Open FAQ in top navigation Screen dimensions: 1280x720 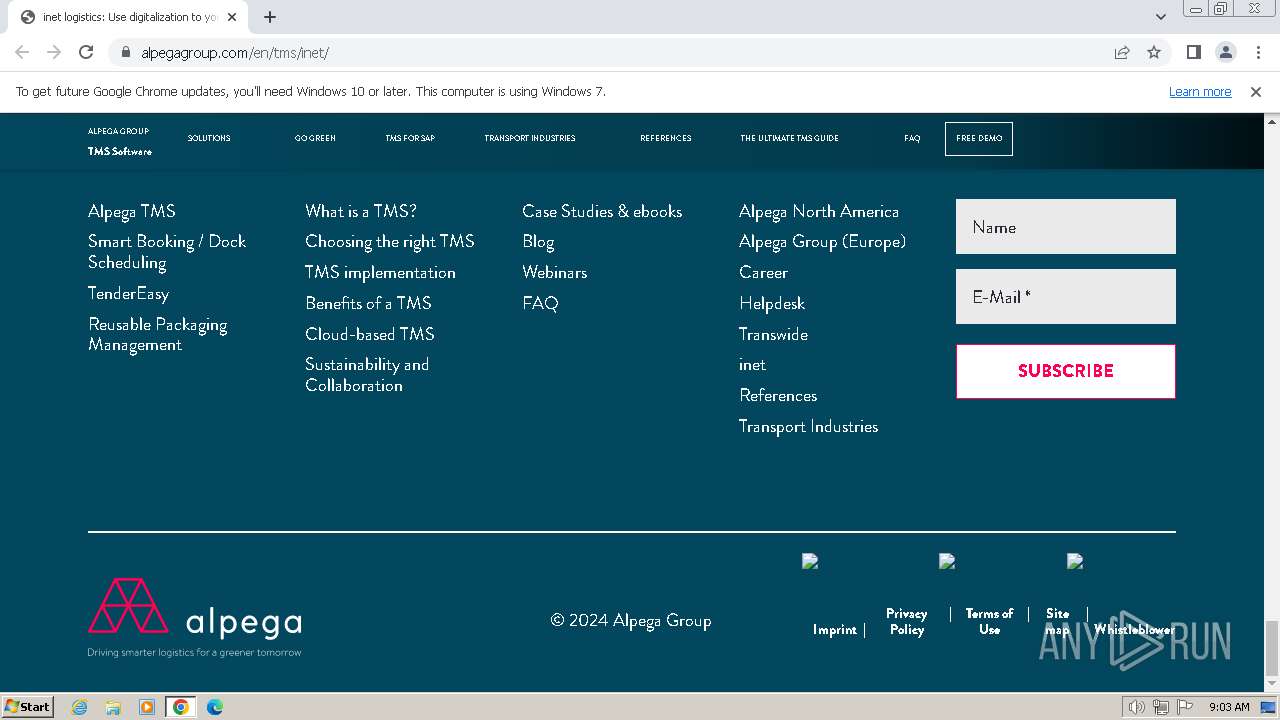tap(912, 138)
